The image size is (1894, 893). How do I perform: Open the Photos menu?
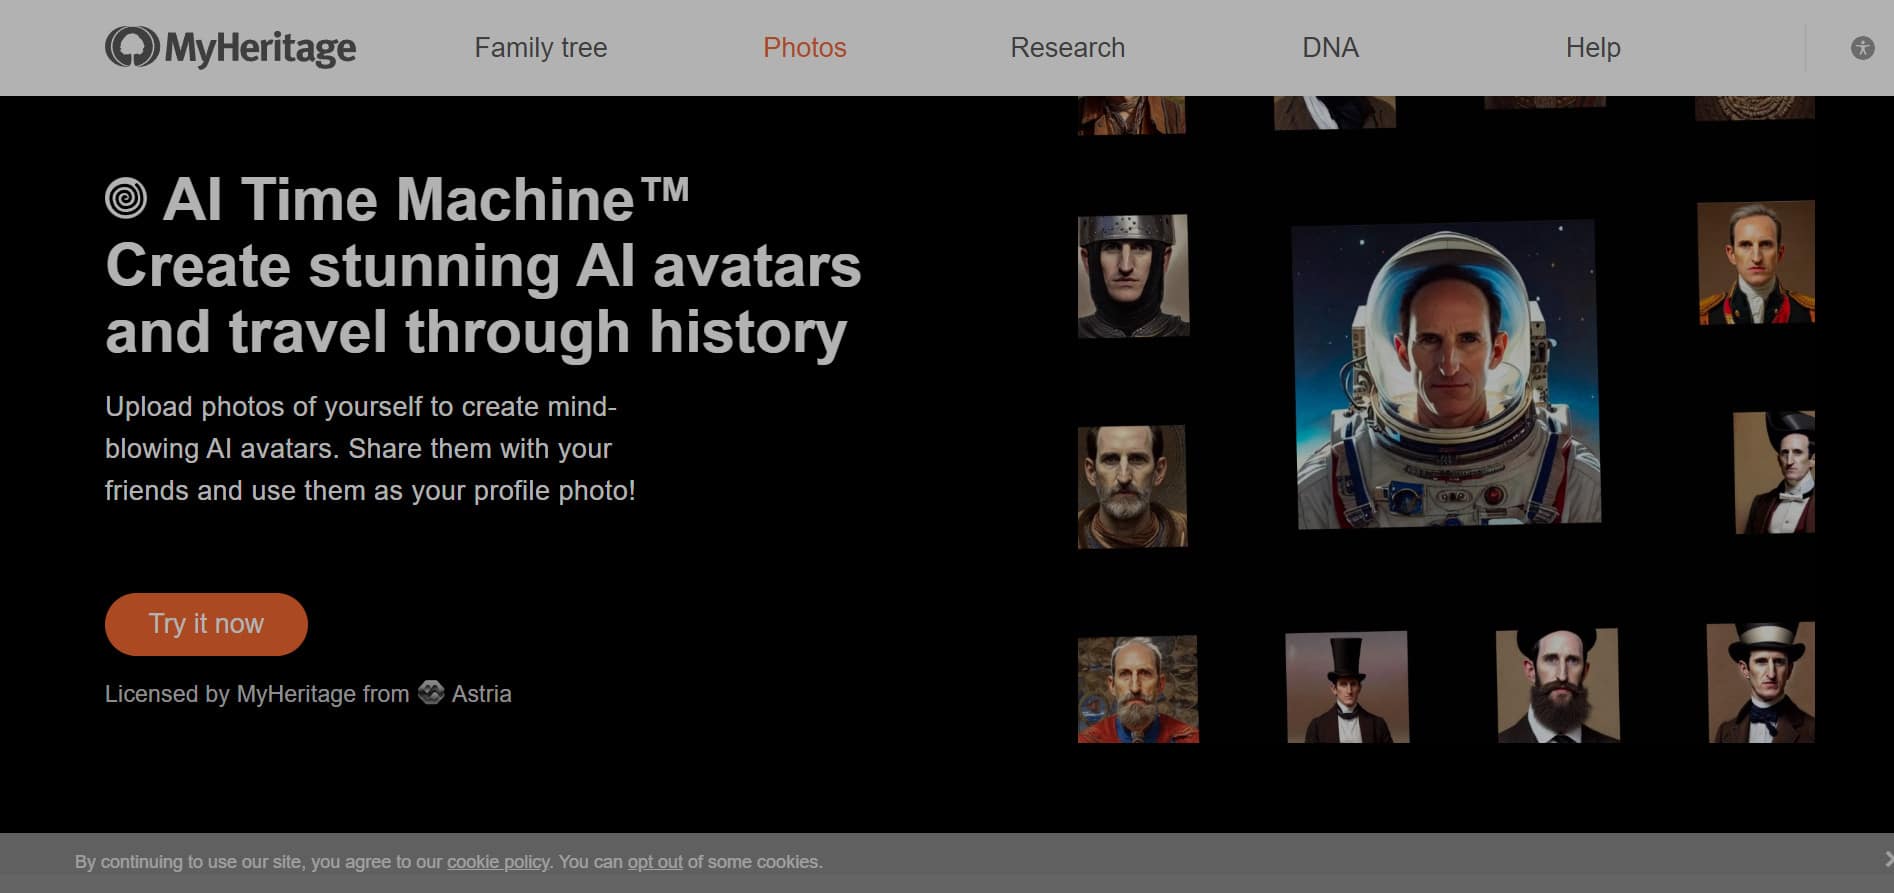tap(805, 47)
